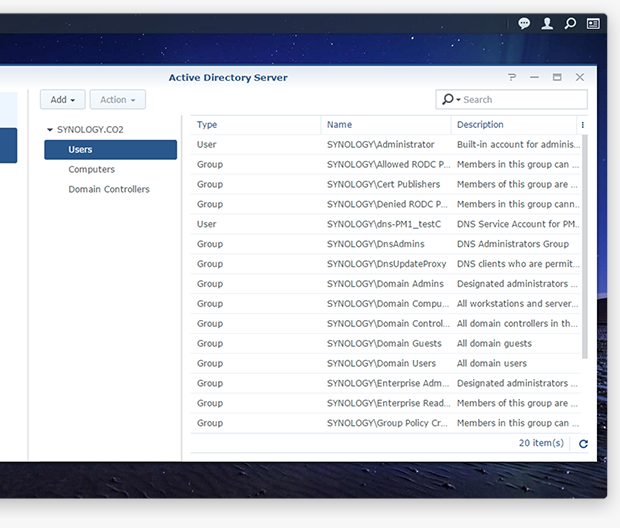Select the SYNOLOGY\Domain Control... row
This screenshot has width=620, height=528.
coord(386,324)
